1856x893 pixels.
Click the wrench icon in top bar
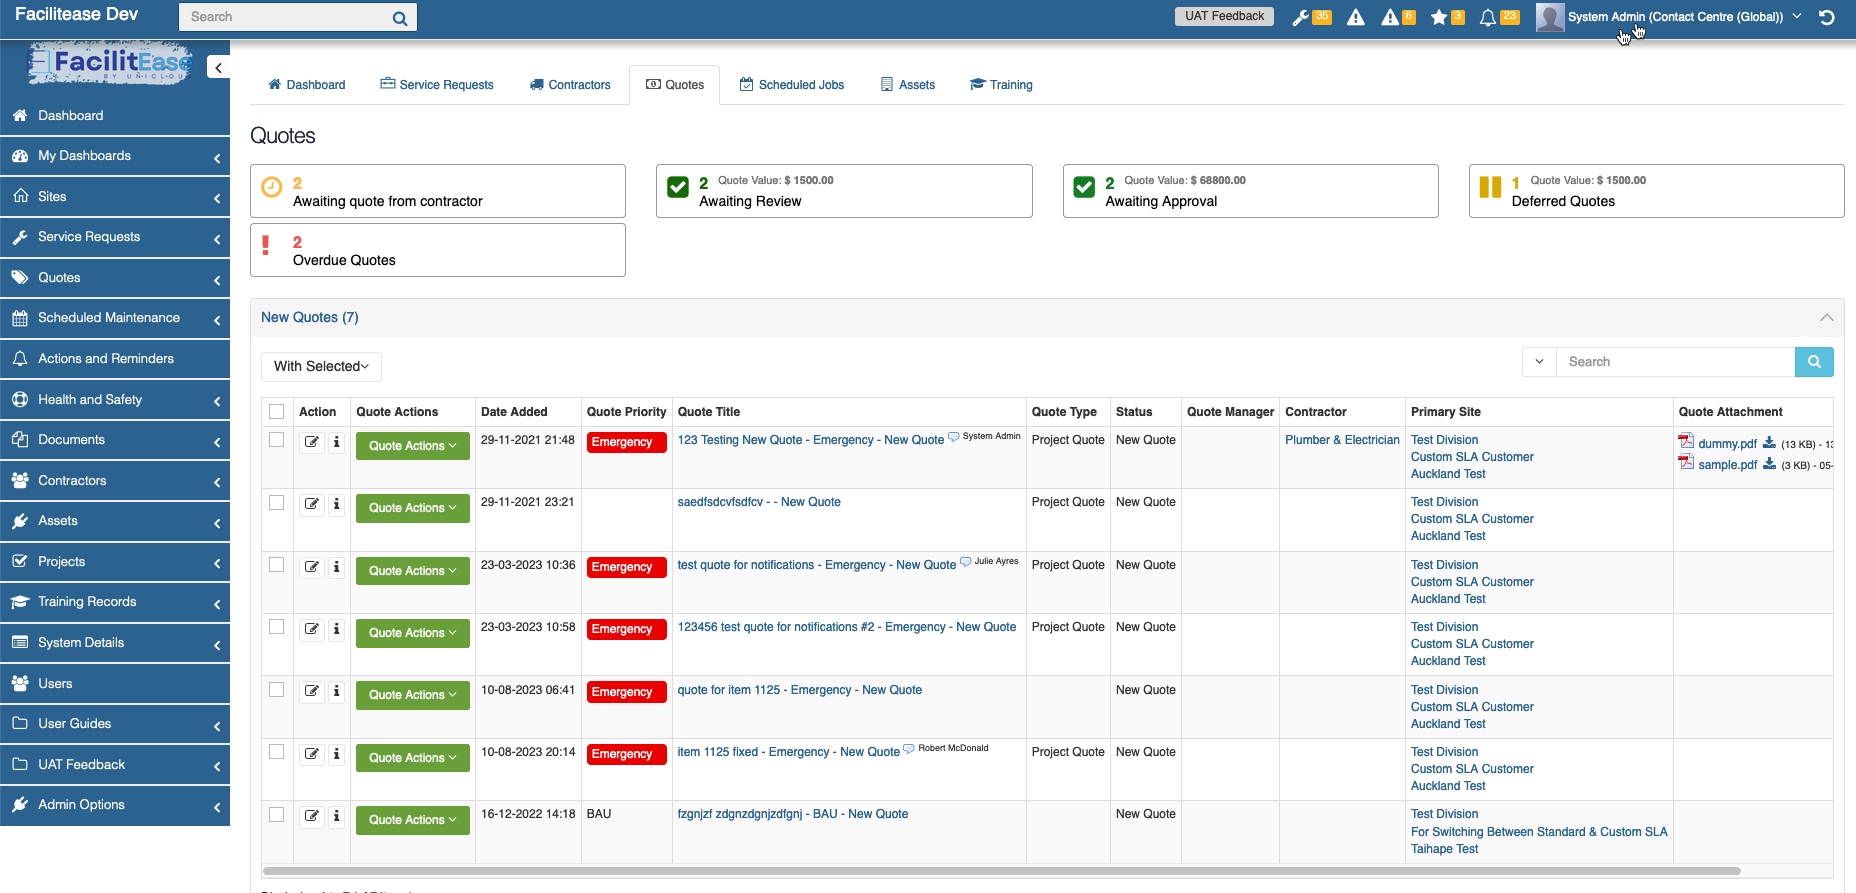pos(1300,17)
